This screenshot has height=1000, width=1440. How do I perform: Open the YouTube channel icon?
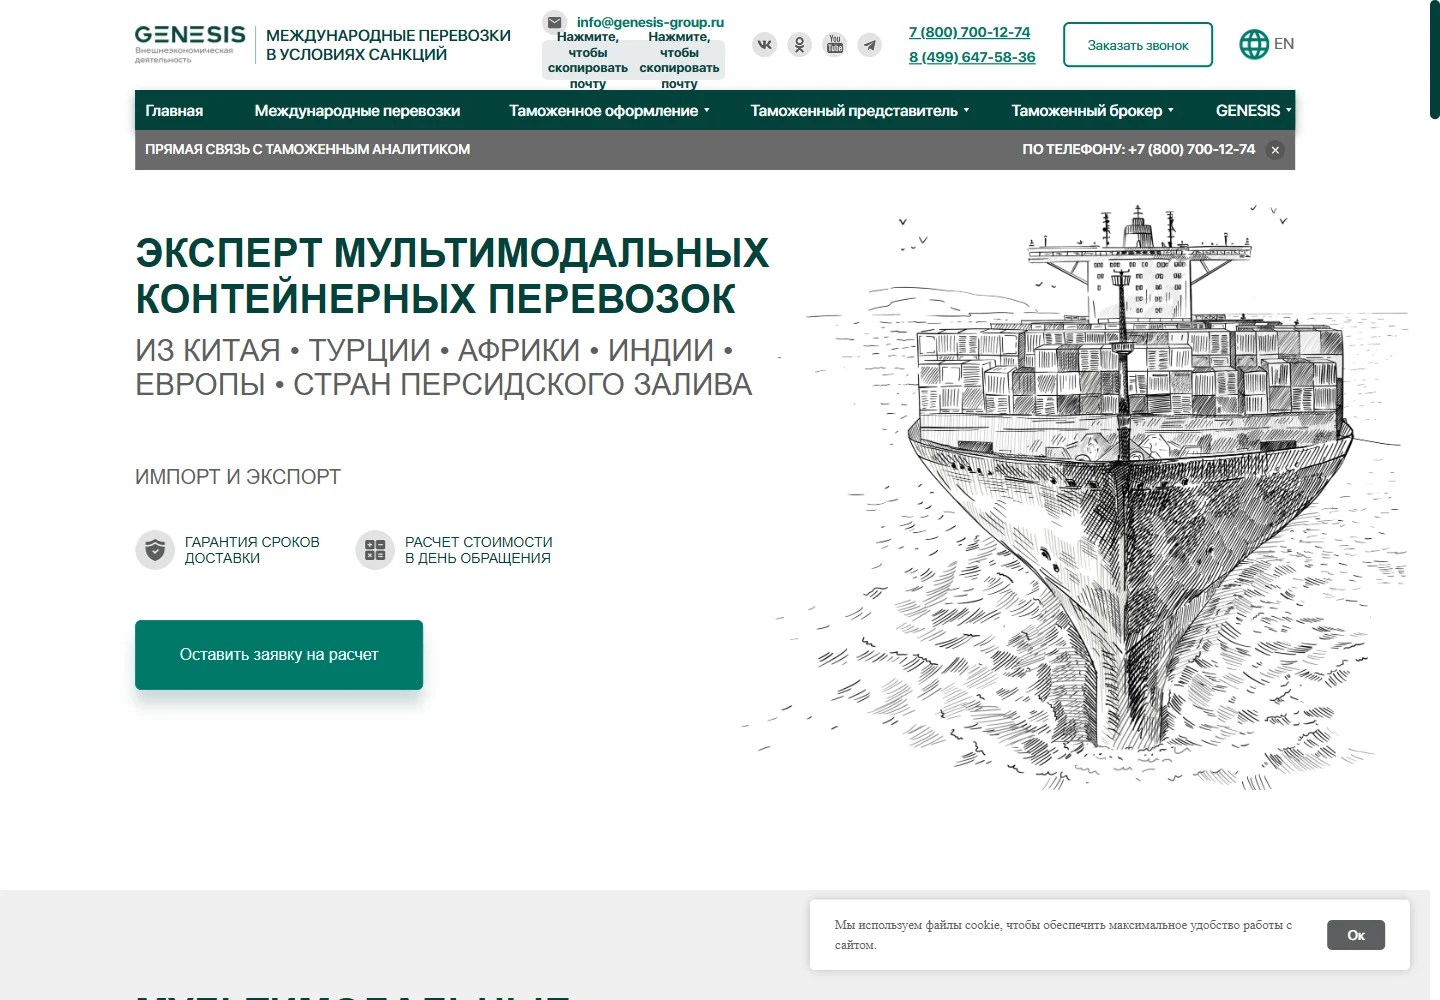(835, 45)
